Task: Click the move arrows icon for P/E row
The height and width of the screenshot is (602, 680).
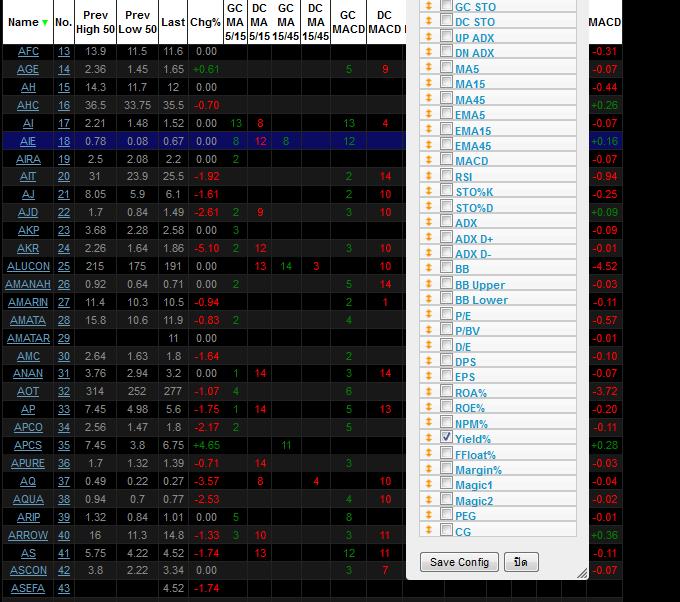Action: click(428, 314)
